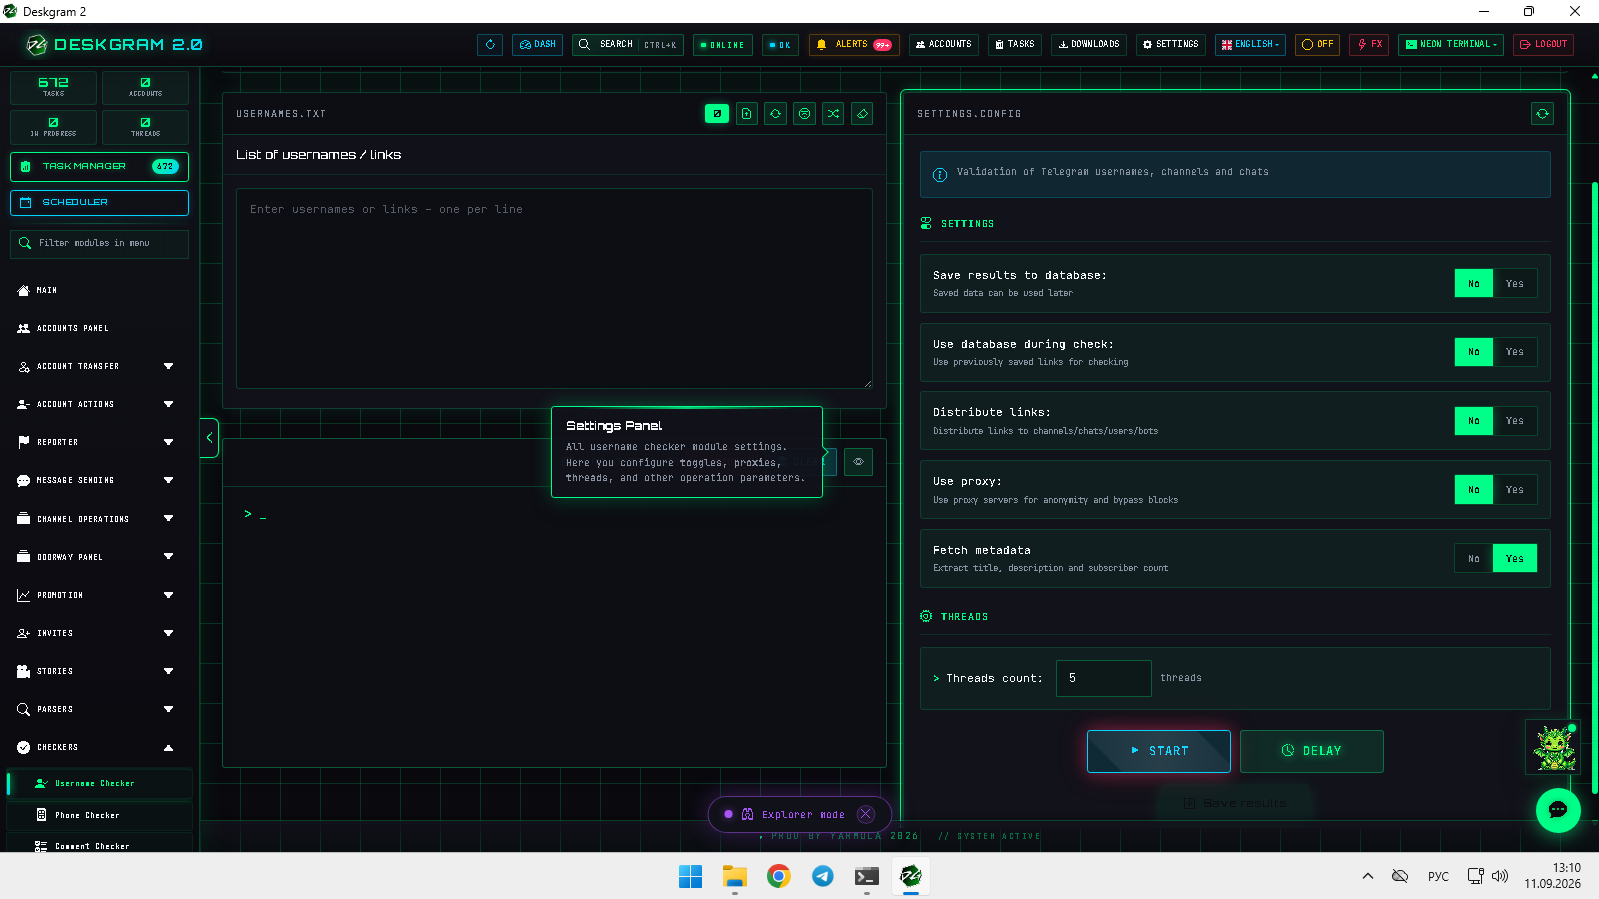Toggle the OFF switch in top bar
The image size is (1599, 899).
(x=1318, y=45)
